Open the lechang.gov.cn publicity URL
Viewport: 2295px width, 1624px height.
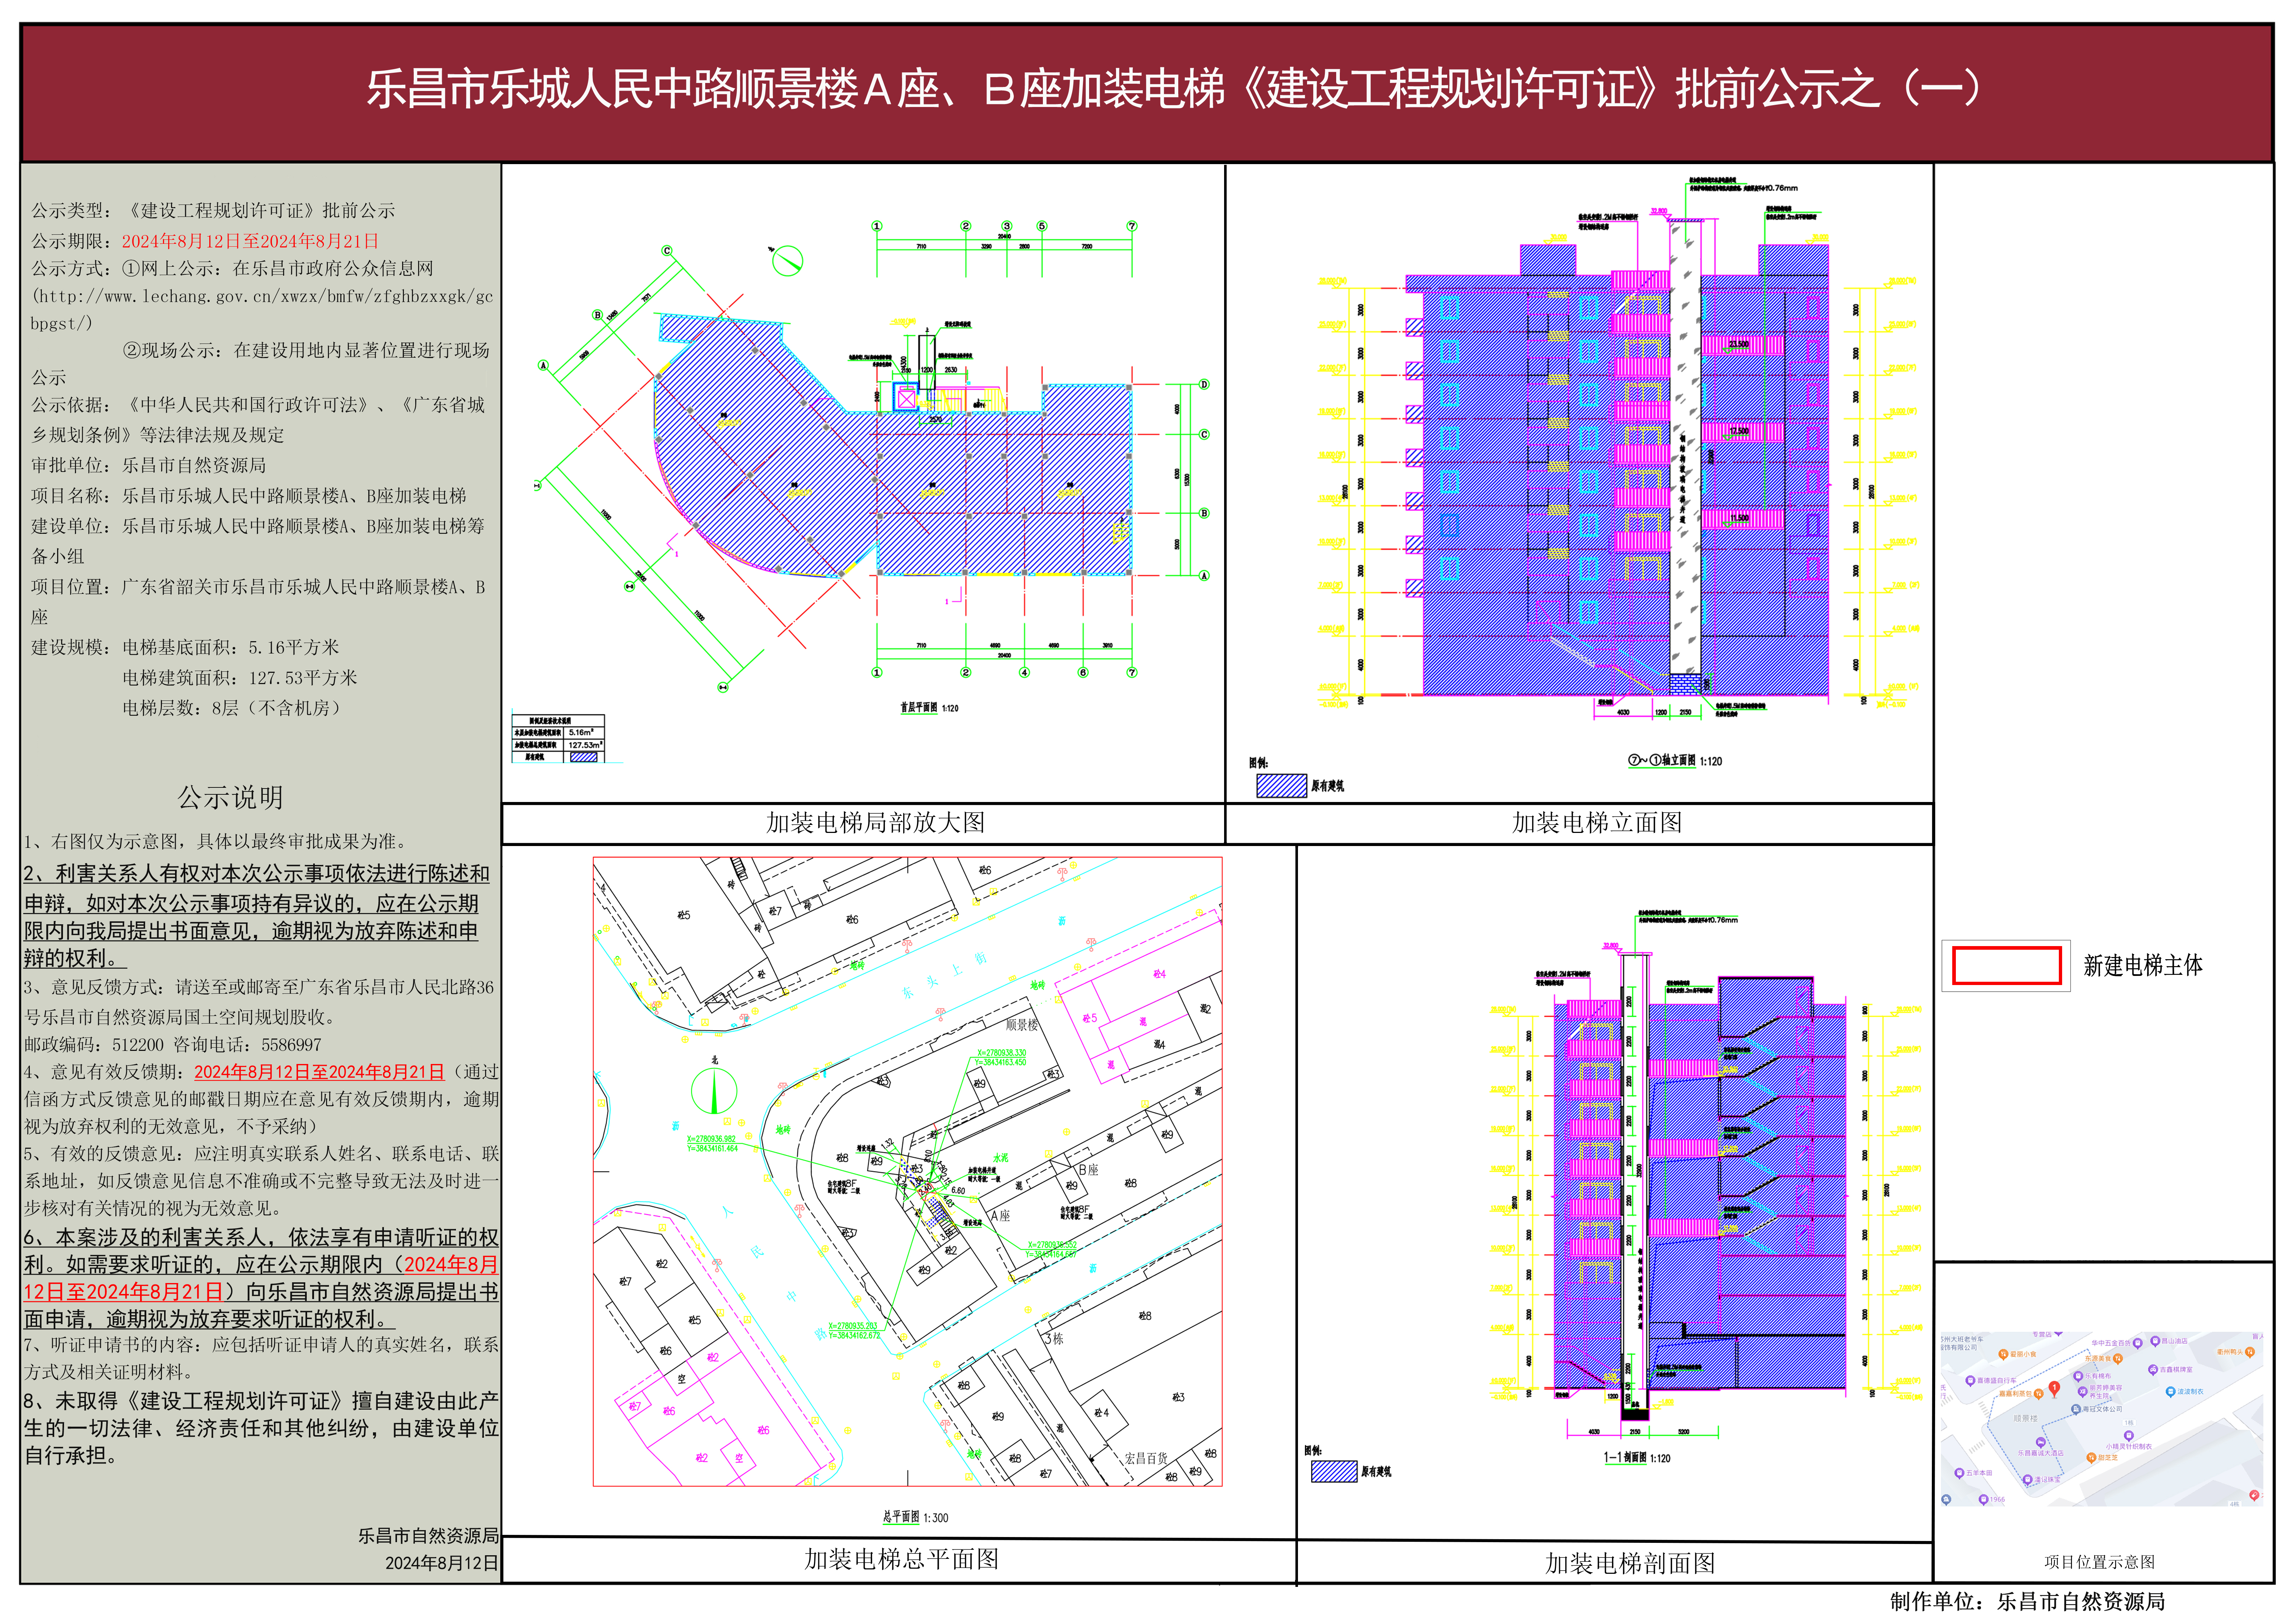click(x=262, y=310)
